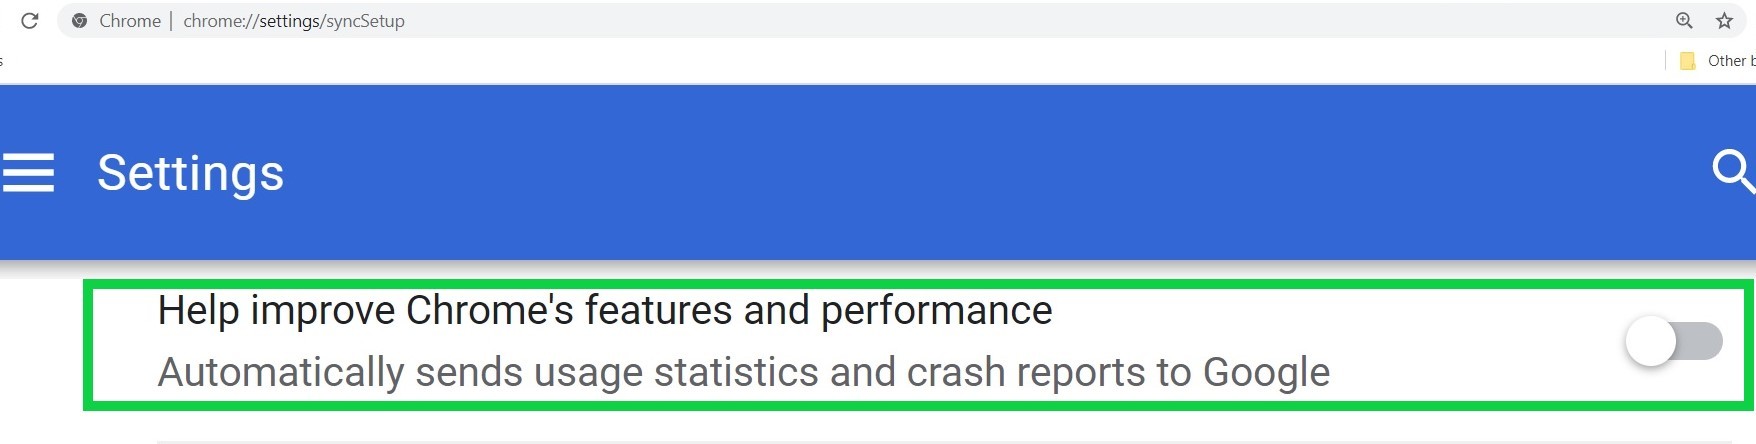
Task: Click the reload page icon
Action: 30,21
